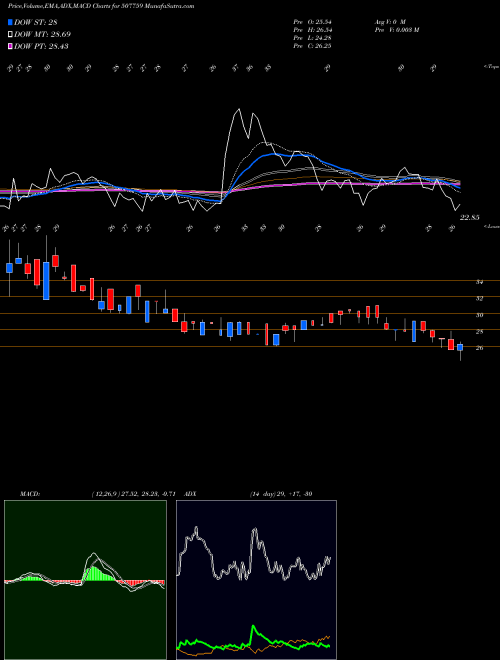The width and height of the screenshot is (500, 660).
Task: Click the white DOW MT legend swatch
Action: click(x=10, y=34)
